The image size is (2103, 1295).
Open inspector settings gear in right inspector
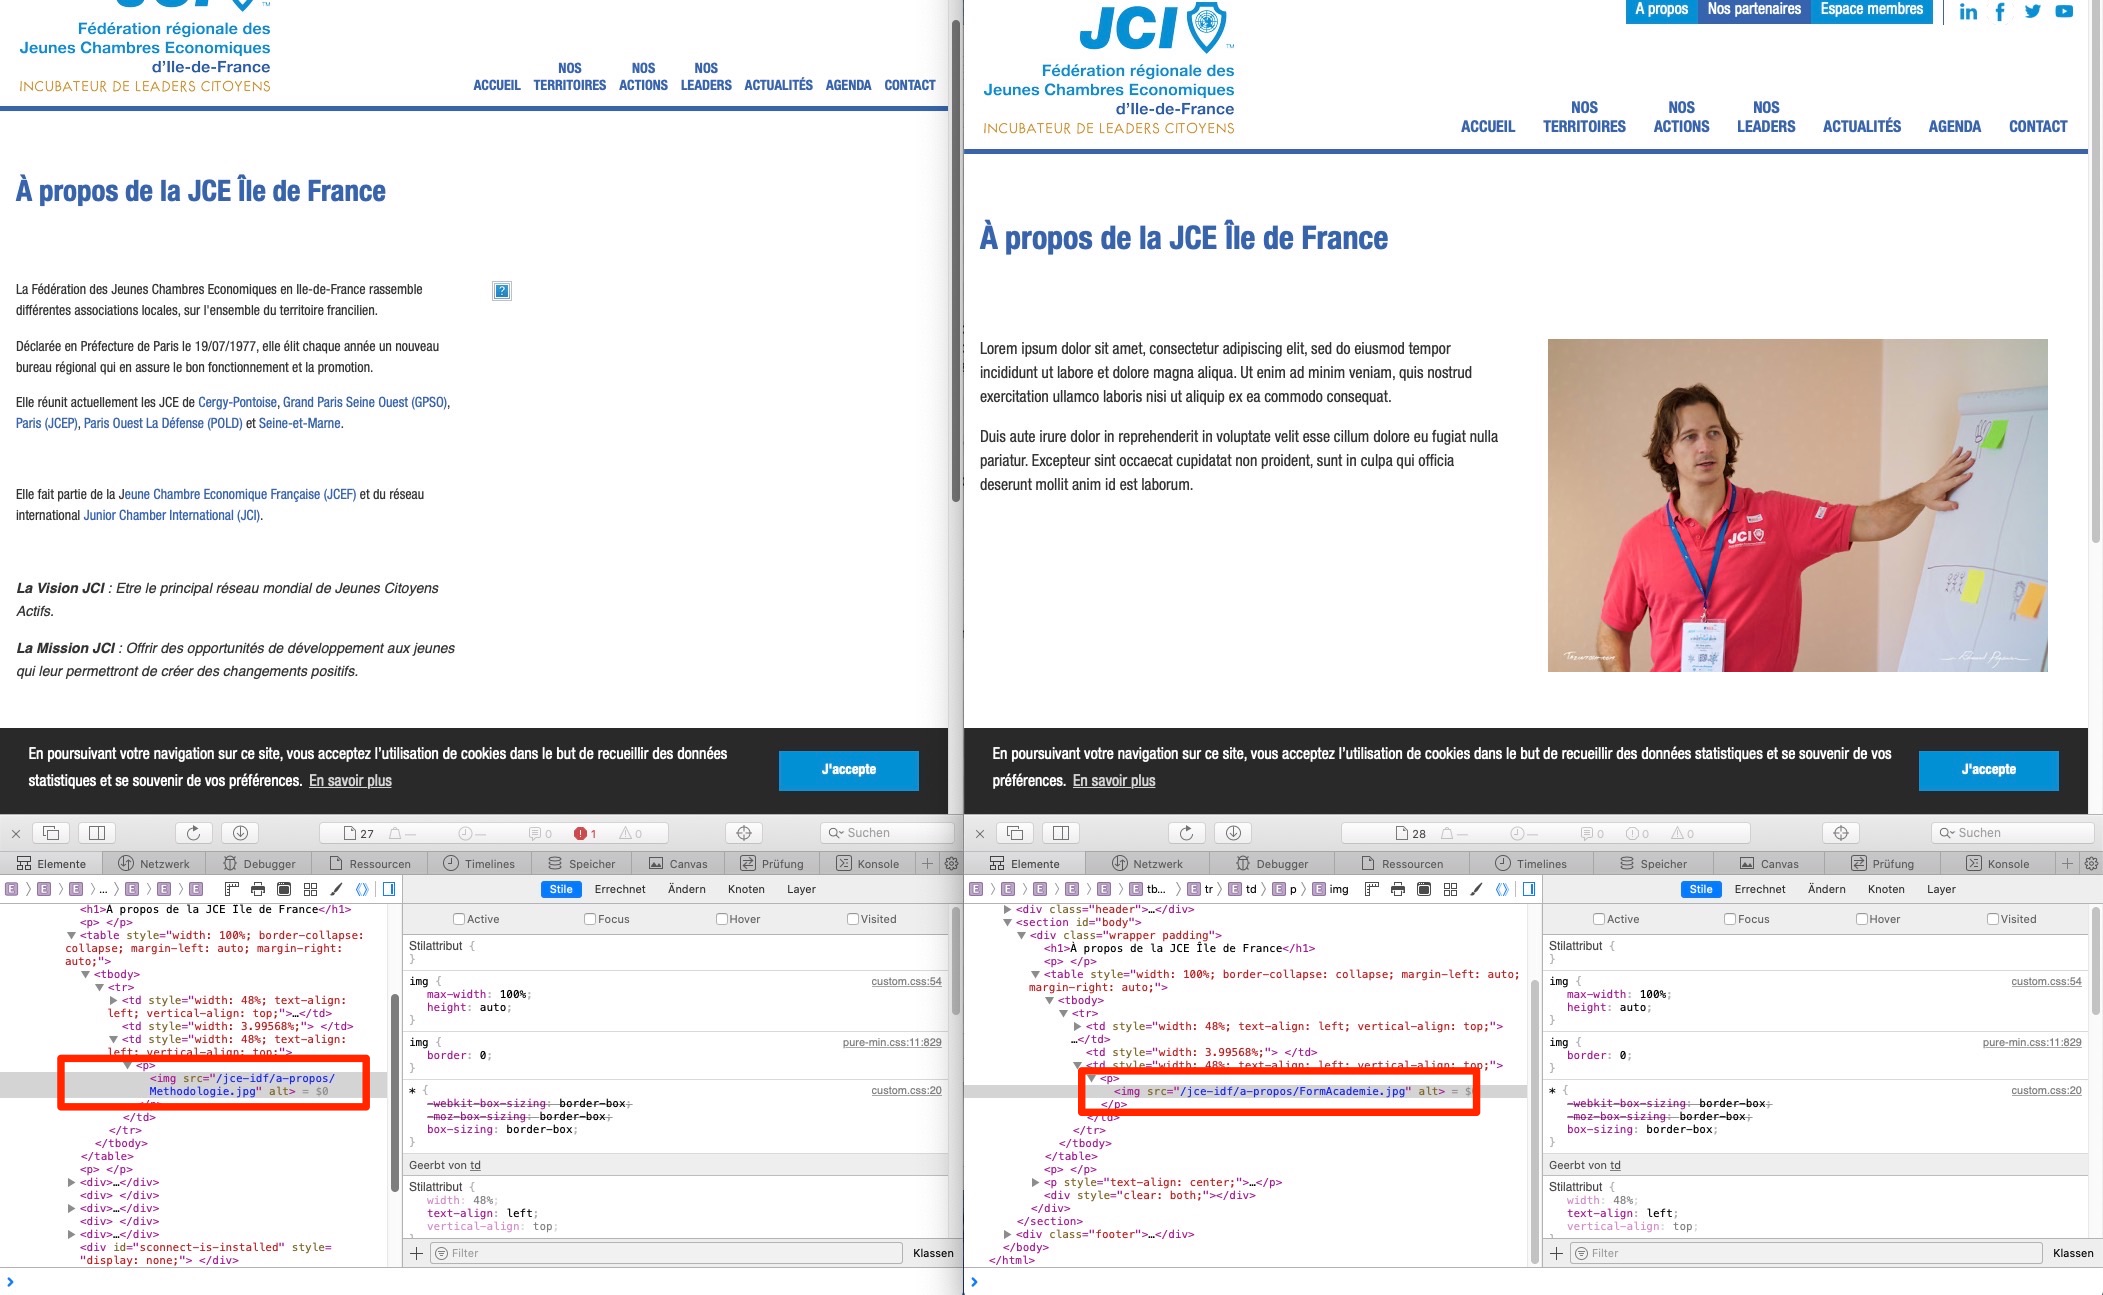(2090, 863)
